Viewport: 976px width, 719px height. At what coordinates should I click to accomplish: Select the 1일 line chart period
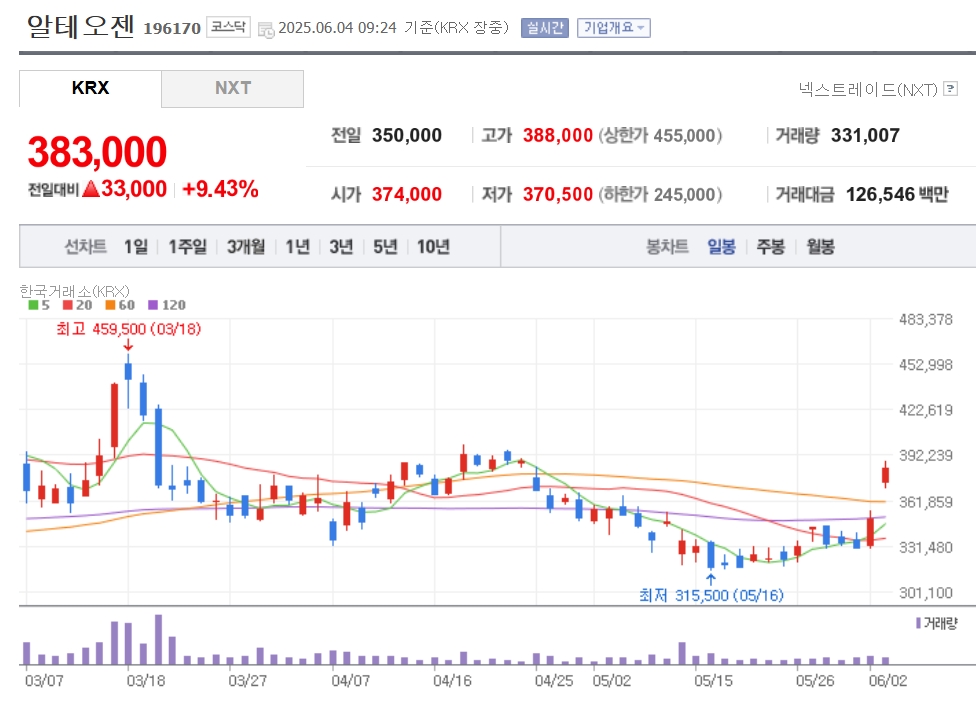136,247
